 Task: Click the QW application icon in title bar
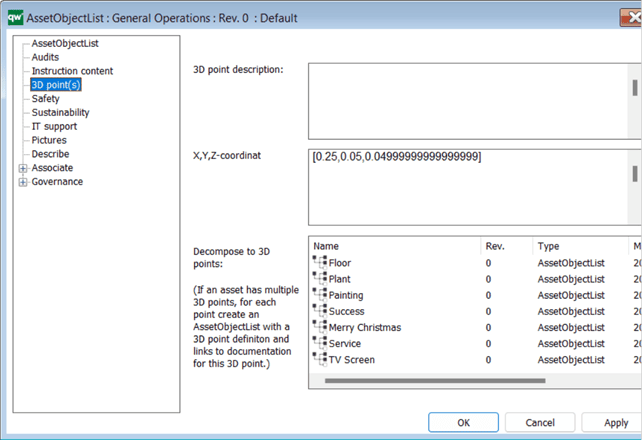coord(15,14)
